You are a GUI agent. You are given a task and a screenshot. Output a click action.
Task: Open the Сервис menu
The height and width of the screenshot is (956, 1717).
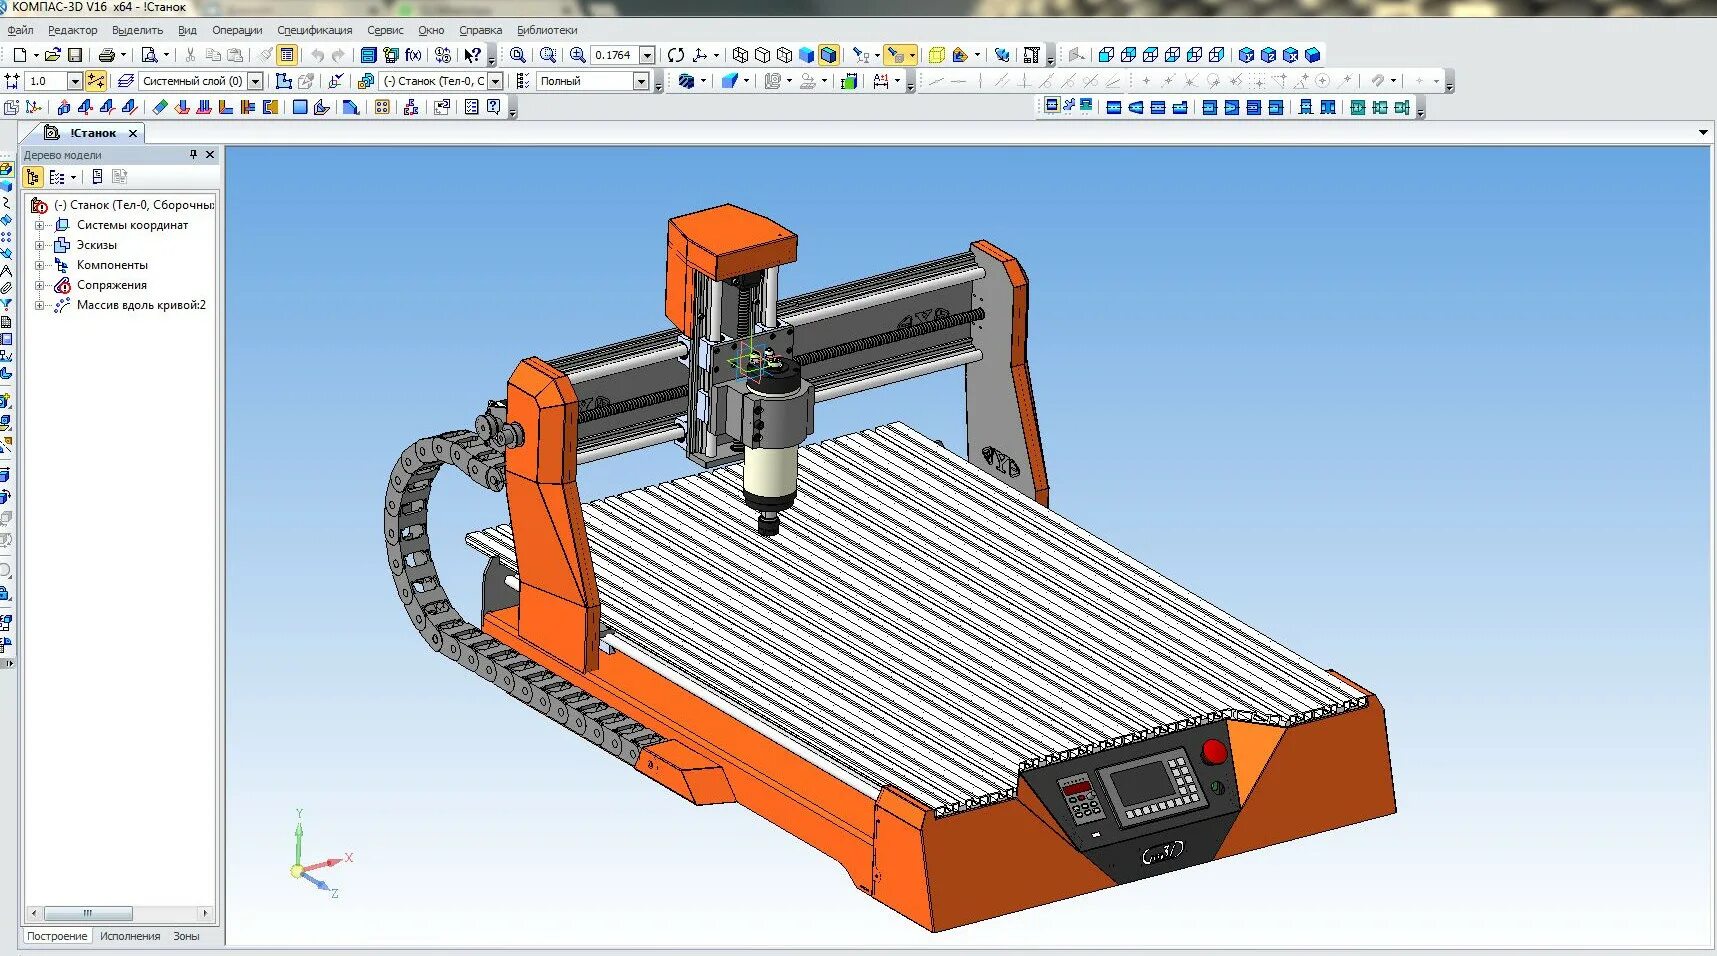click(385, 30)
